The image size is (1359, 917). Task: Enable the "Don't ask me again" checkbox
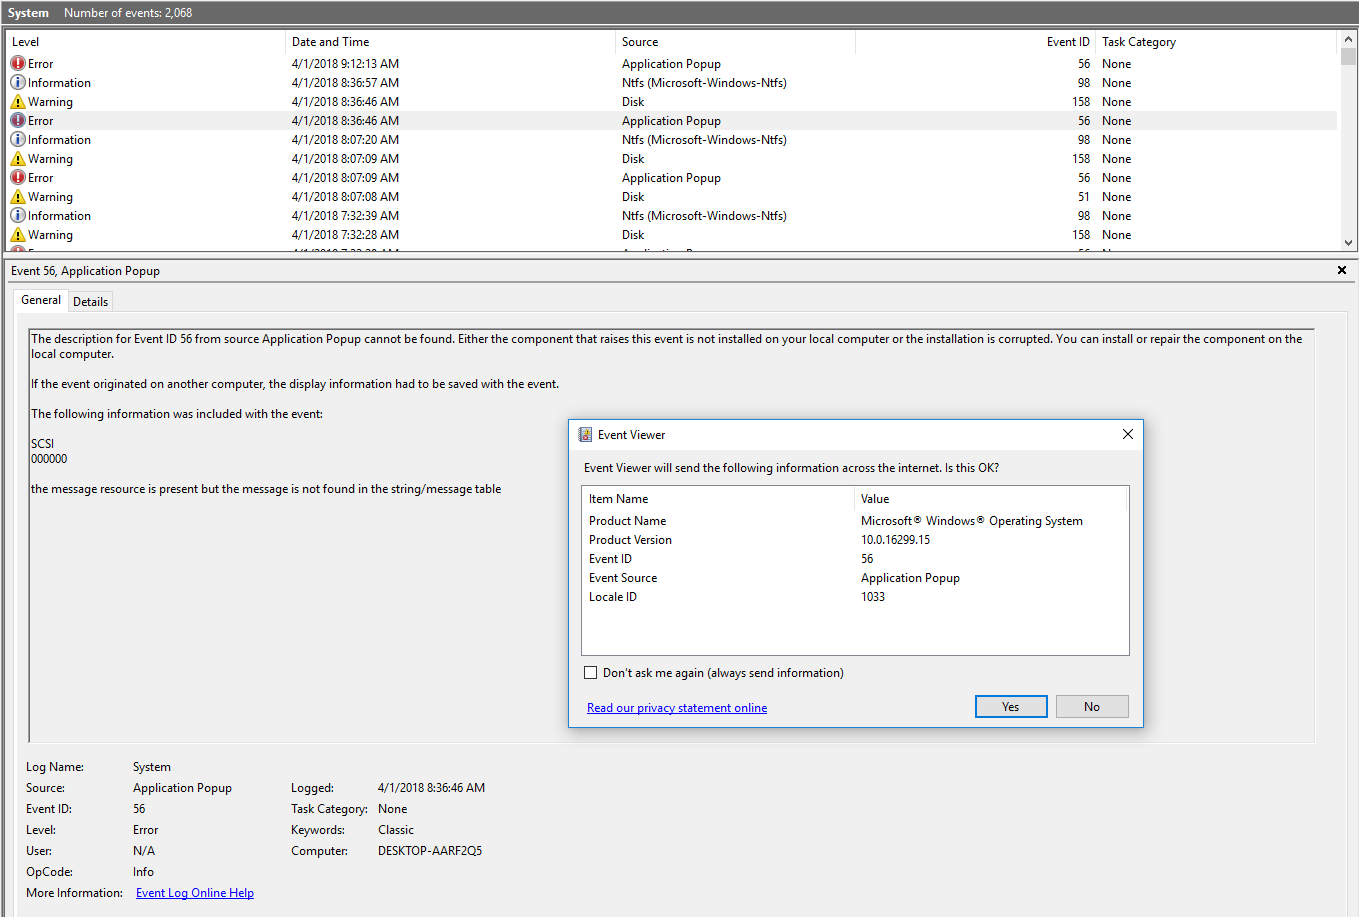591,673
